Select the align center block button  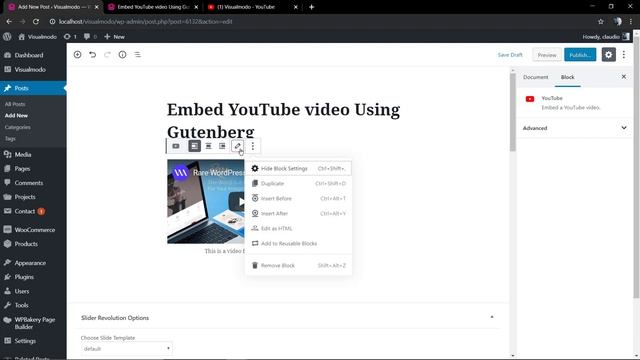coord(209,146)
